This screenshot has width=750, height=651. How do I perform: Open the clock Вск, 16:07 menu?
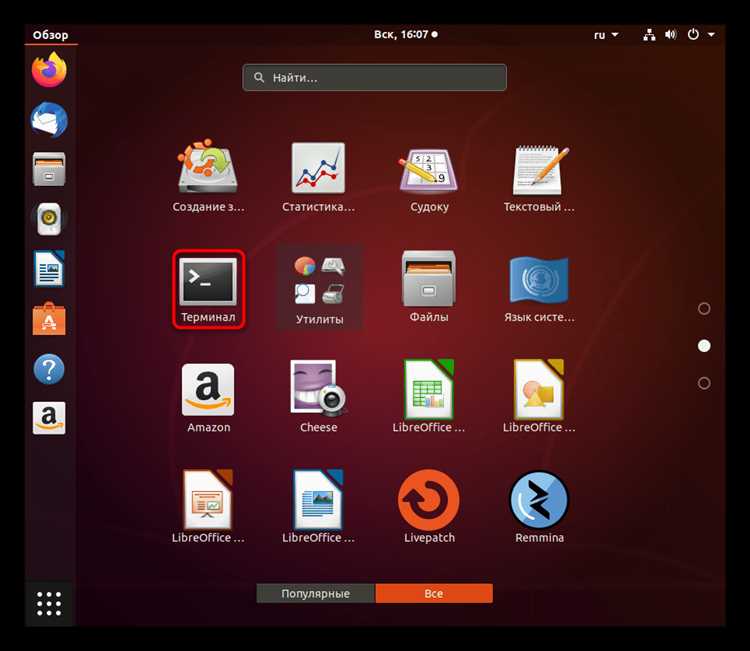point(406,34)
